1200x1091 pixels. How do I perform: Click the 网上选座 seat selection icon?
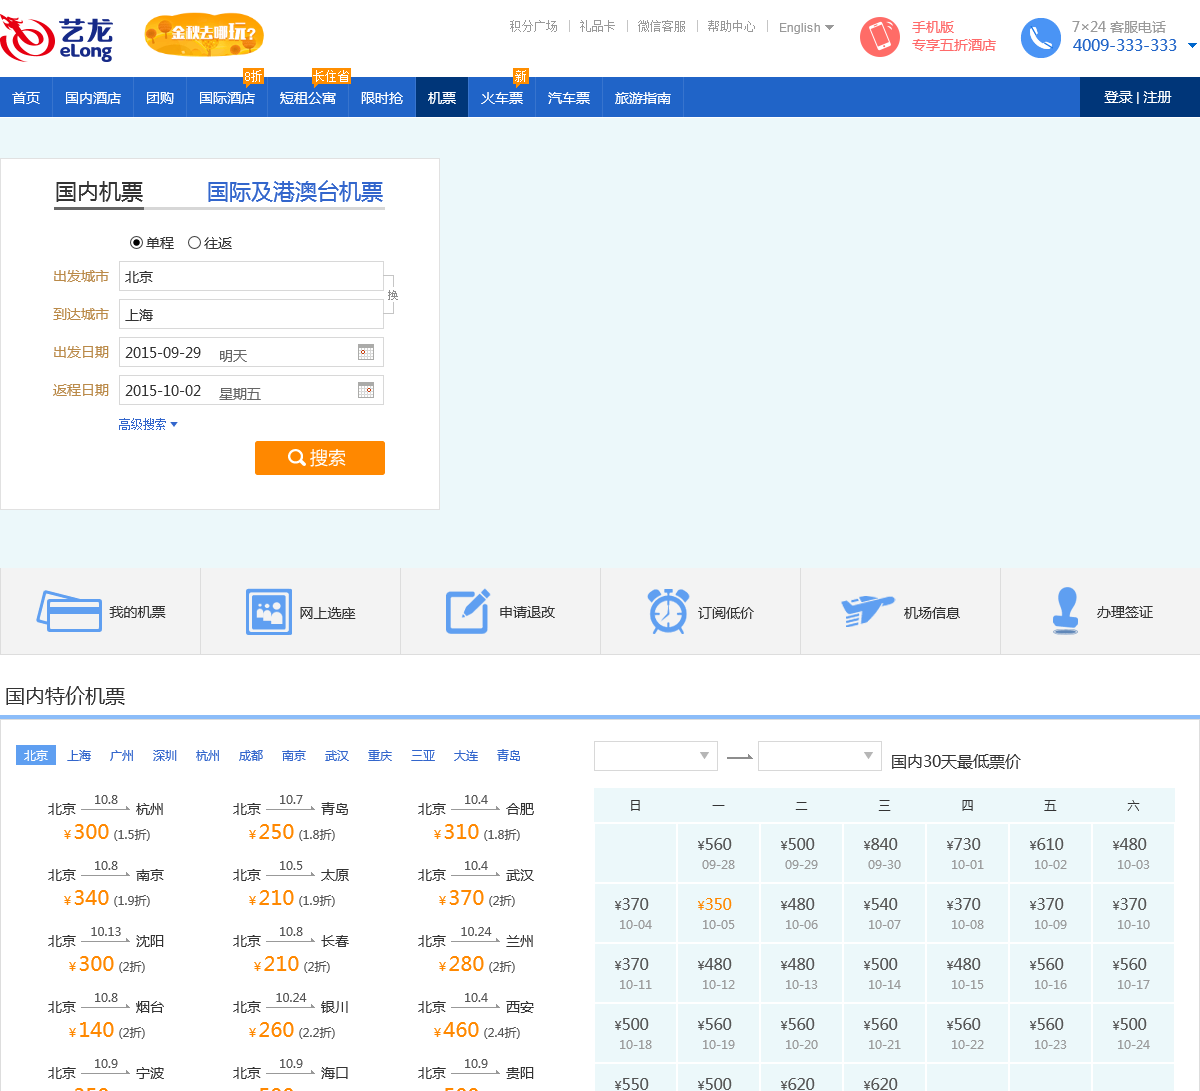tap(269, 612)
